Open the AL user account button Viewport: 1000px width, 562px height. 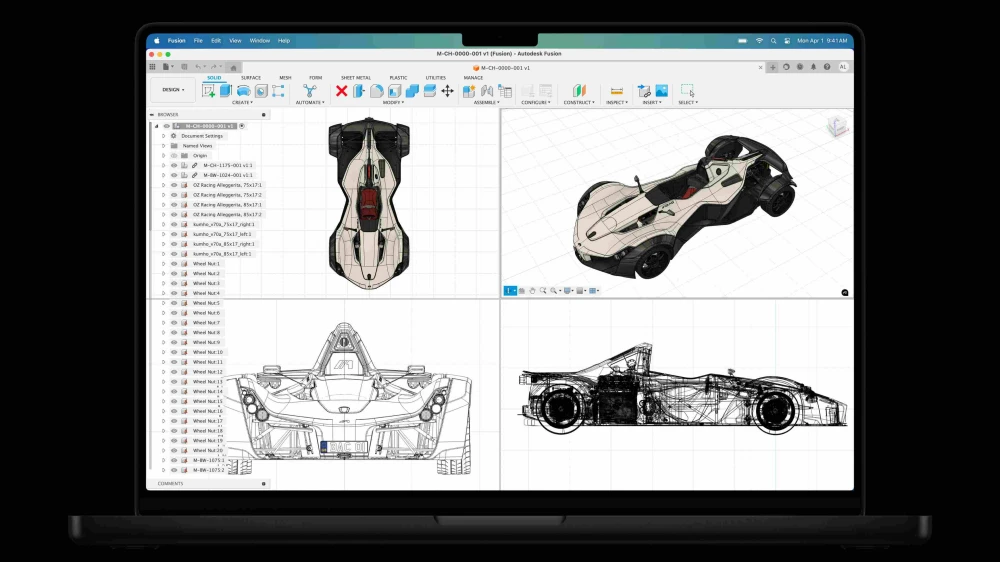[843, 66]
